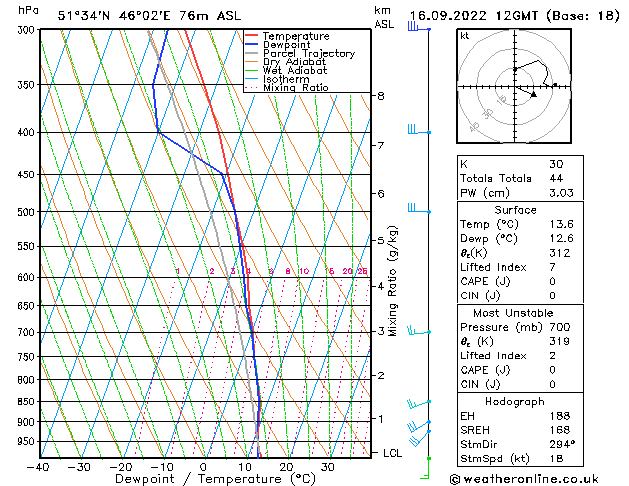The height and width of the screenshot is (486, 629).
Task: Click the grey Parcel Trajectory legend line
Action: tap(252, 53)
